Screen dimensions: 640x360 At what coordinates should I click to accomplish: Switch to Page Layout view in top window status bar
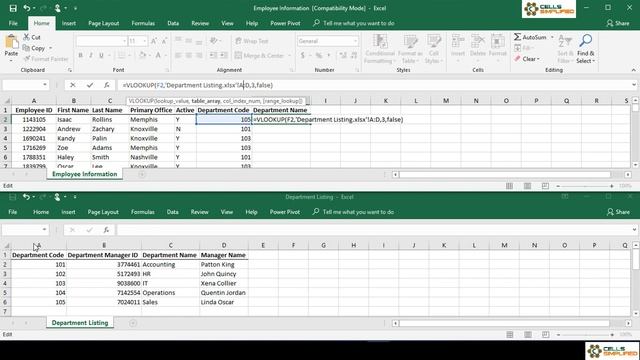pyautogui.click(x=527, y=186)
